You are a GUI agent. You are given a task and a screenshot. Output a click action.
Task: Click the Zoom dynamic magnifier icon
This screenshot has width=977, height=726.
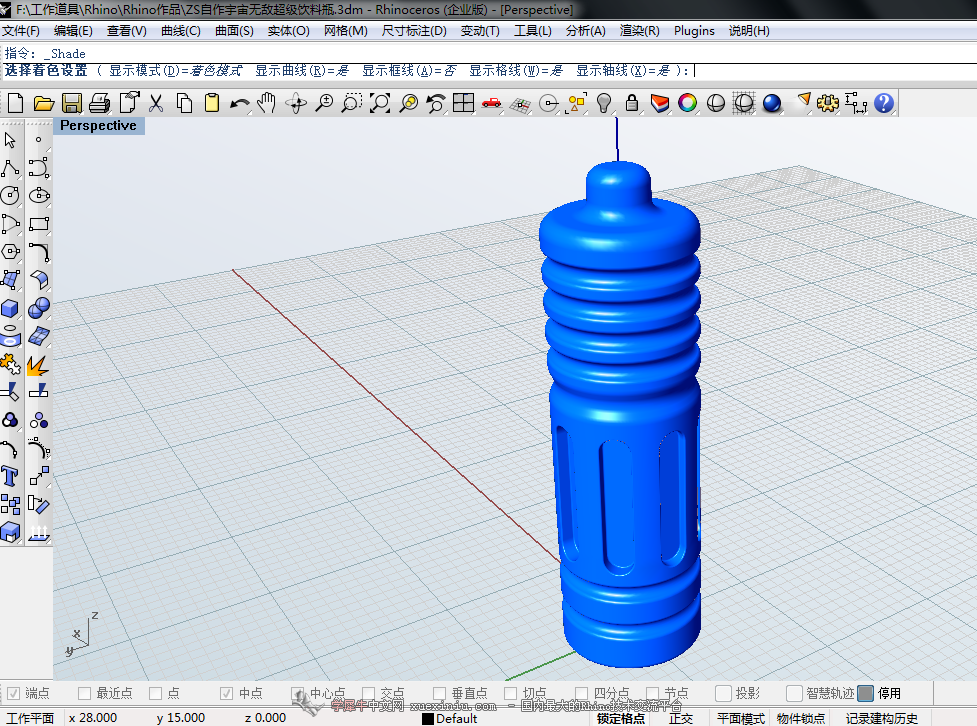point(324,103)
